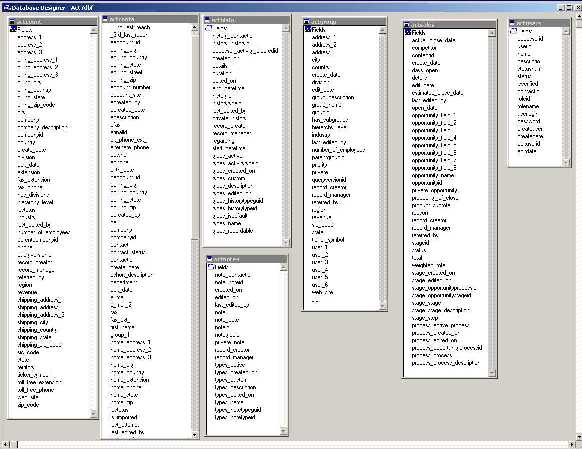
Task: Select the "industry" field in actgroup table
Action: [321, 135]
